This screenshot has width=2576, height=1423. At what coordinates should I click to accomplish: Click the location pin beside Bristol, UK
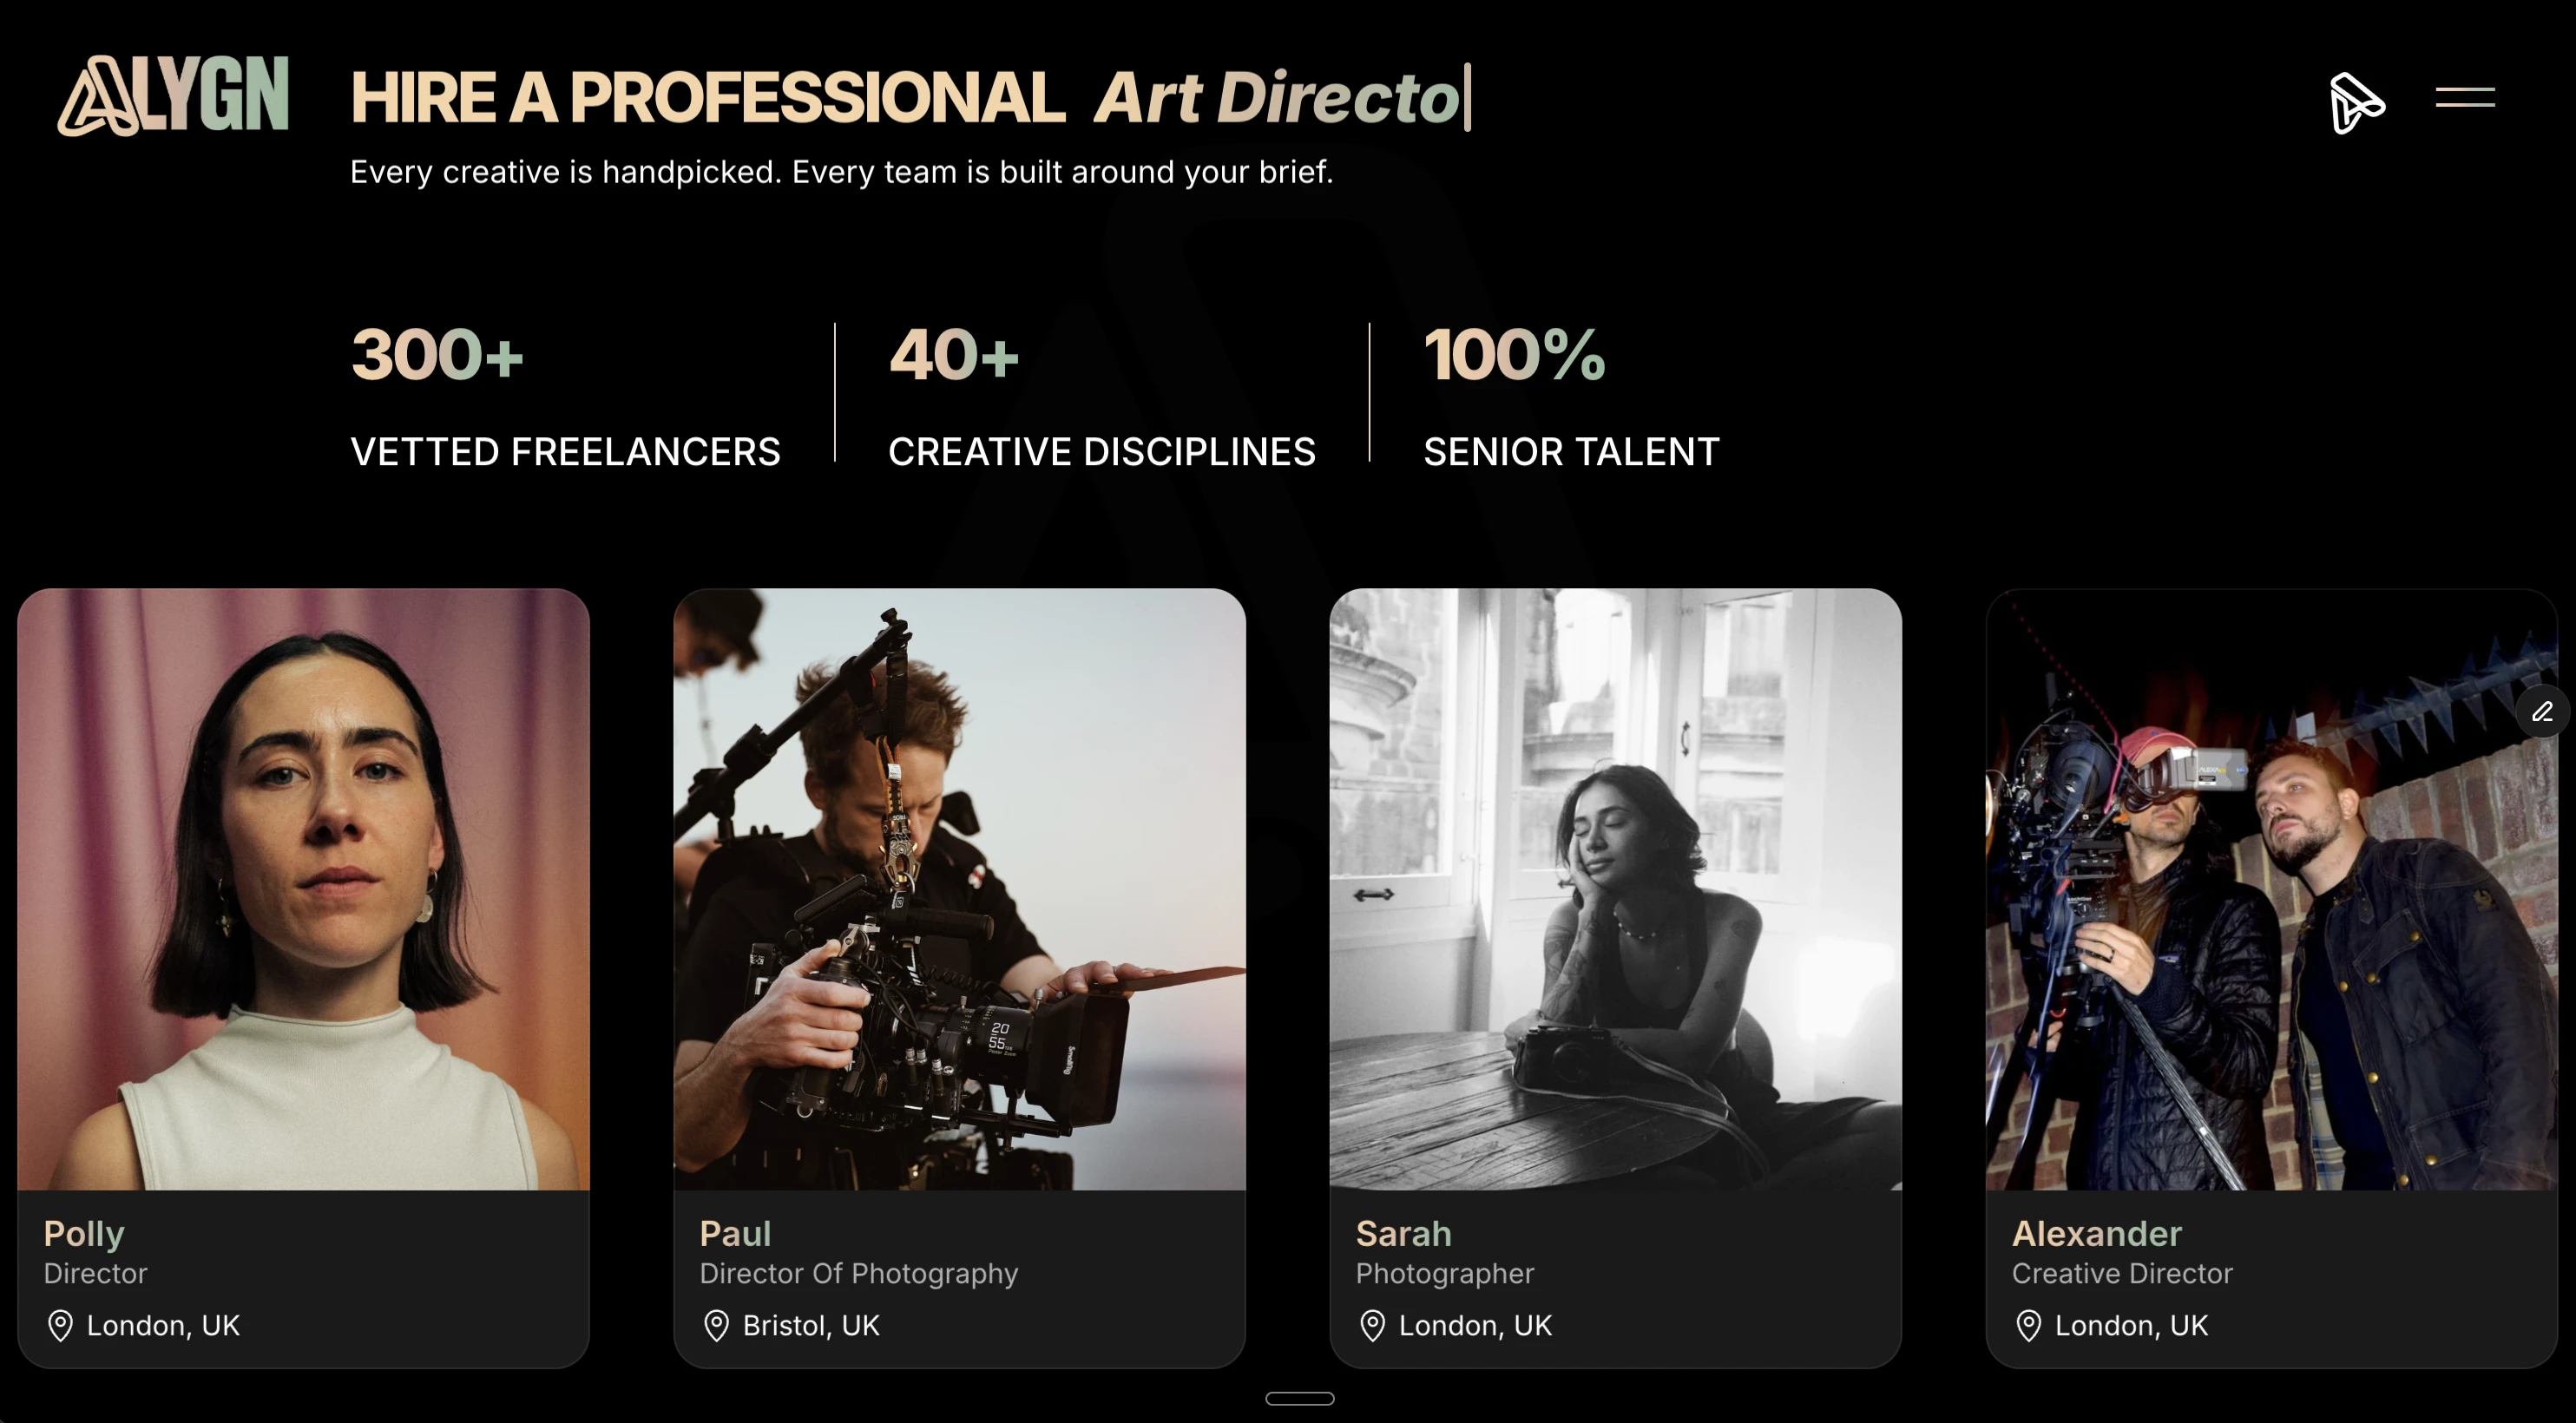(716, 1325)
